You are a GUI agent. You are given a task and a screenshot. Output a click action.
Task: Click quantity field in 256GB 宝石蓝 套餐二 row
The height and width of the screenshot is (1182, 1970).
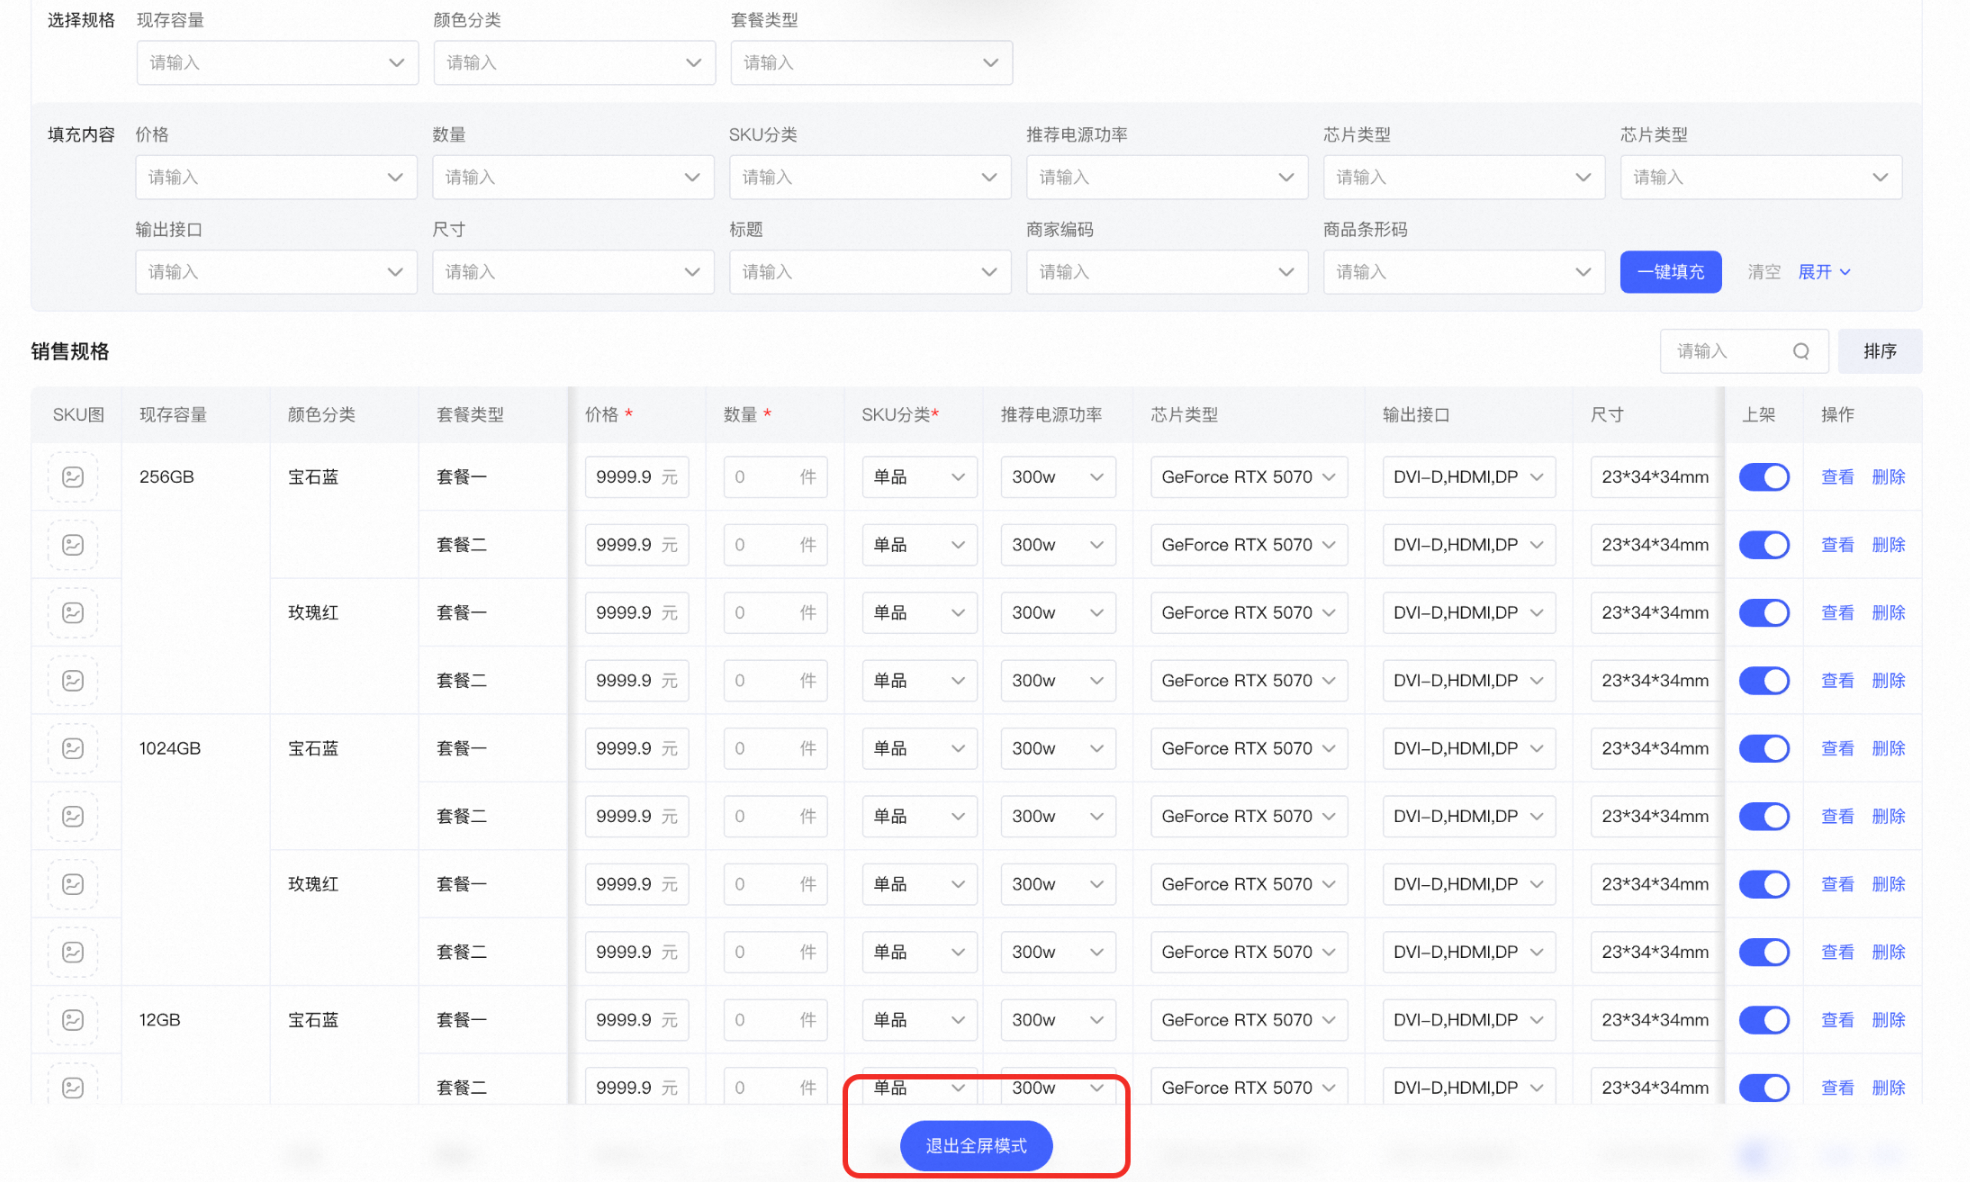(775, 545)
